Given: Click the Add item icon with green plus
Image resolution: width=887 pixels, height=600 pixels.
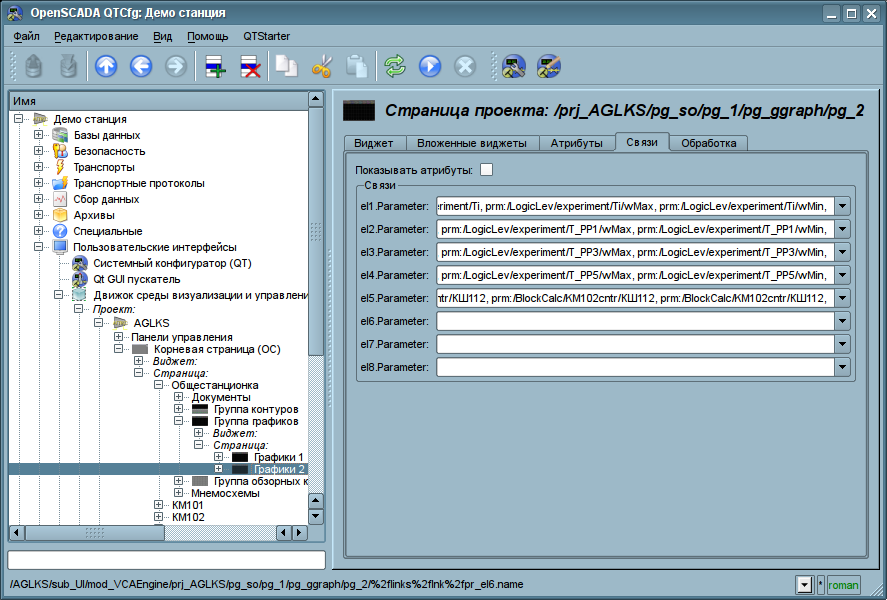Looking at the screenshot, I should (215, 67).
